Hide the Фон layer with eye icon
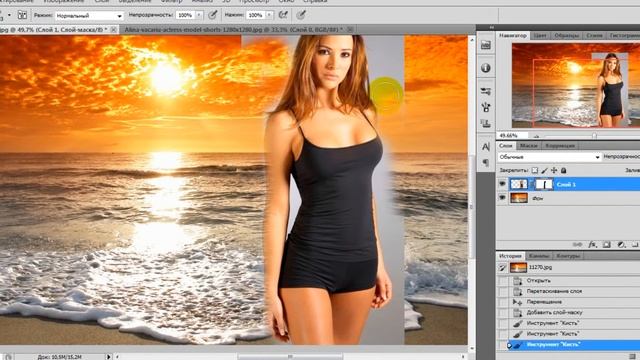The height and width of the screenshot is (360, 640). tap(502, 198)
